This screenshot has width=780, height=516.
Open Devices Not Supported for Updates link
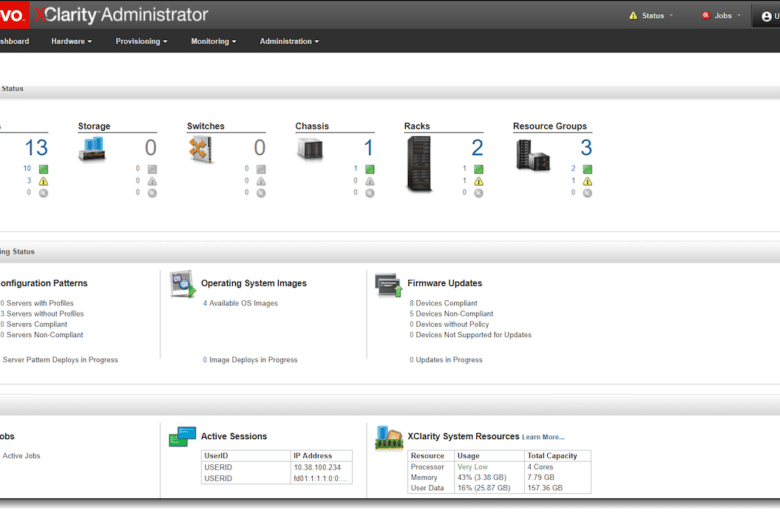[471, 335]
